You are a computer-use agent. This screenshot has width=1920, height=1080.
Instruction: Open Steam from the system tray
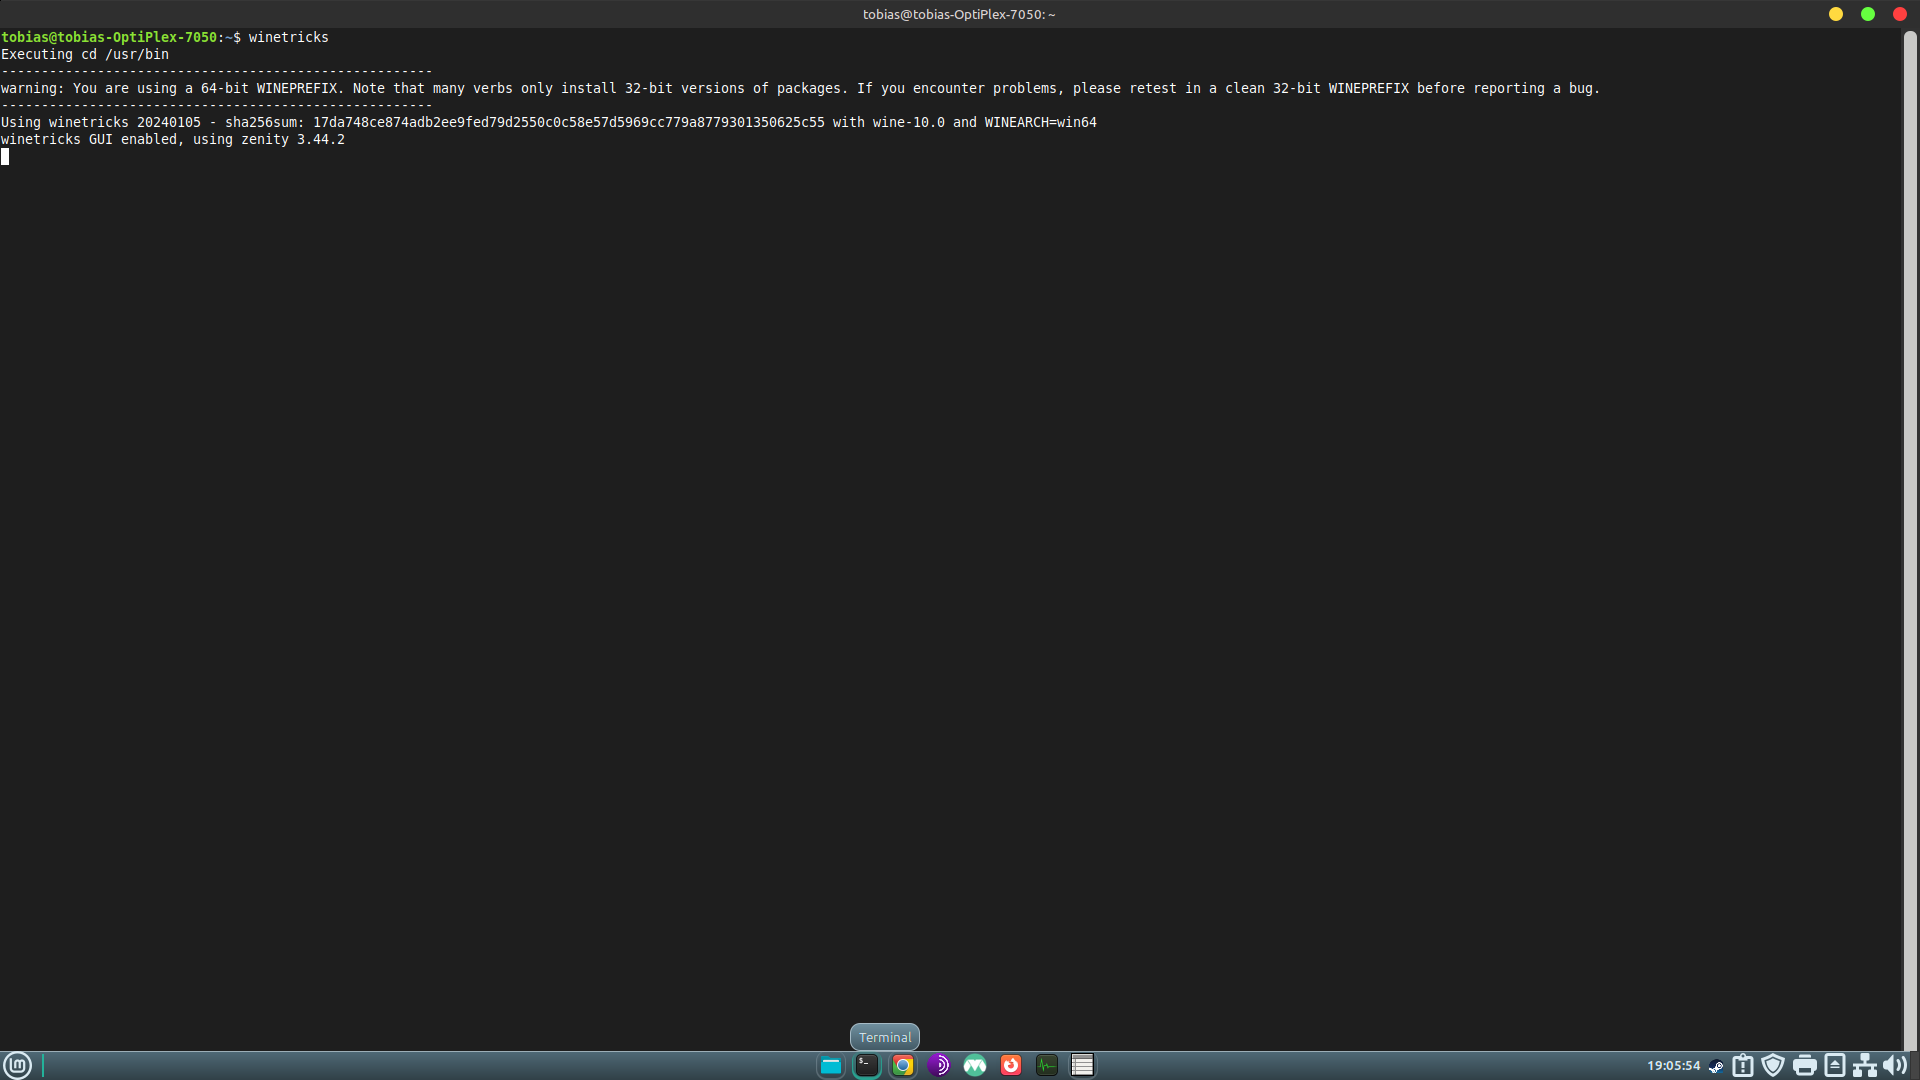(1716, 1066)
